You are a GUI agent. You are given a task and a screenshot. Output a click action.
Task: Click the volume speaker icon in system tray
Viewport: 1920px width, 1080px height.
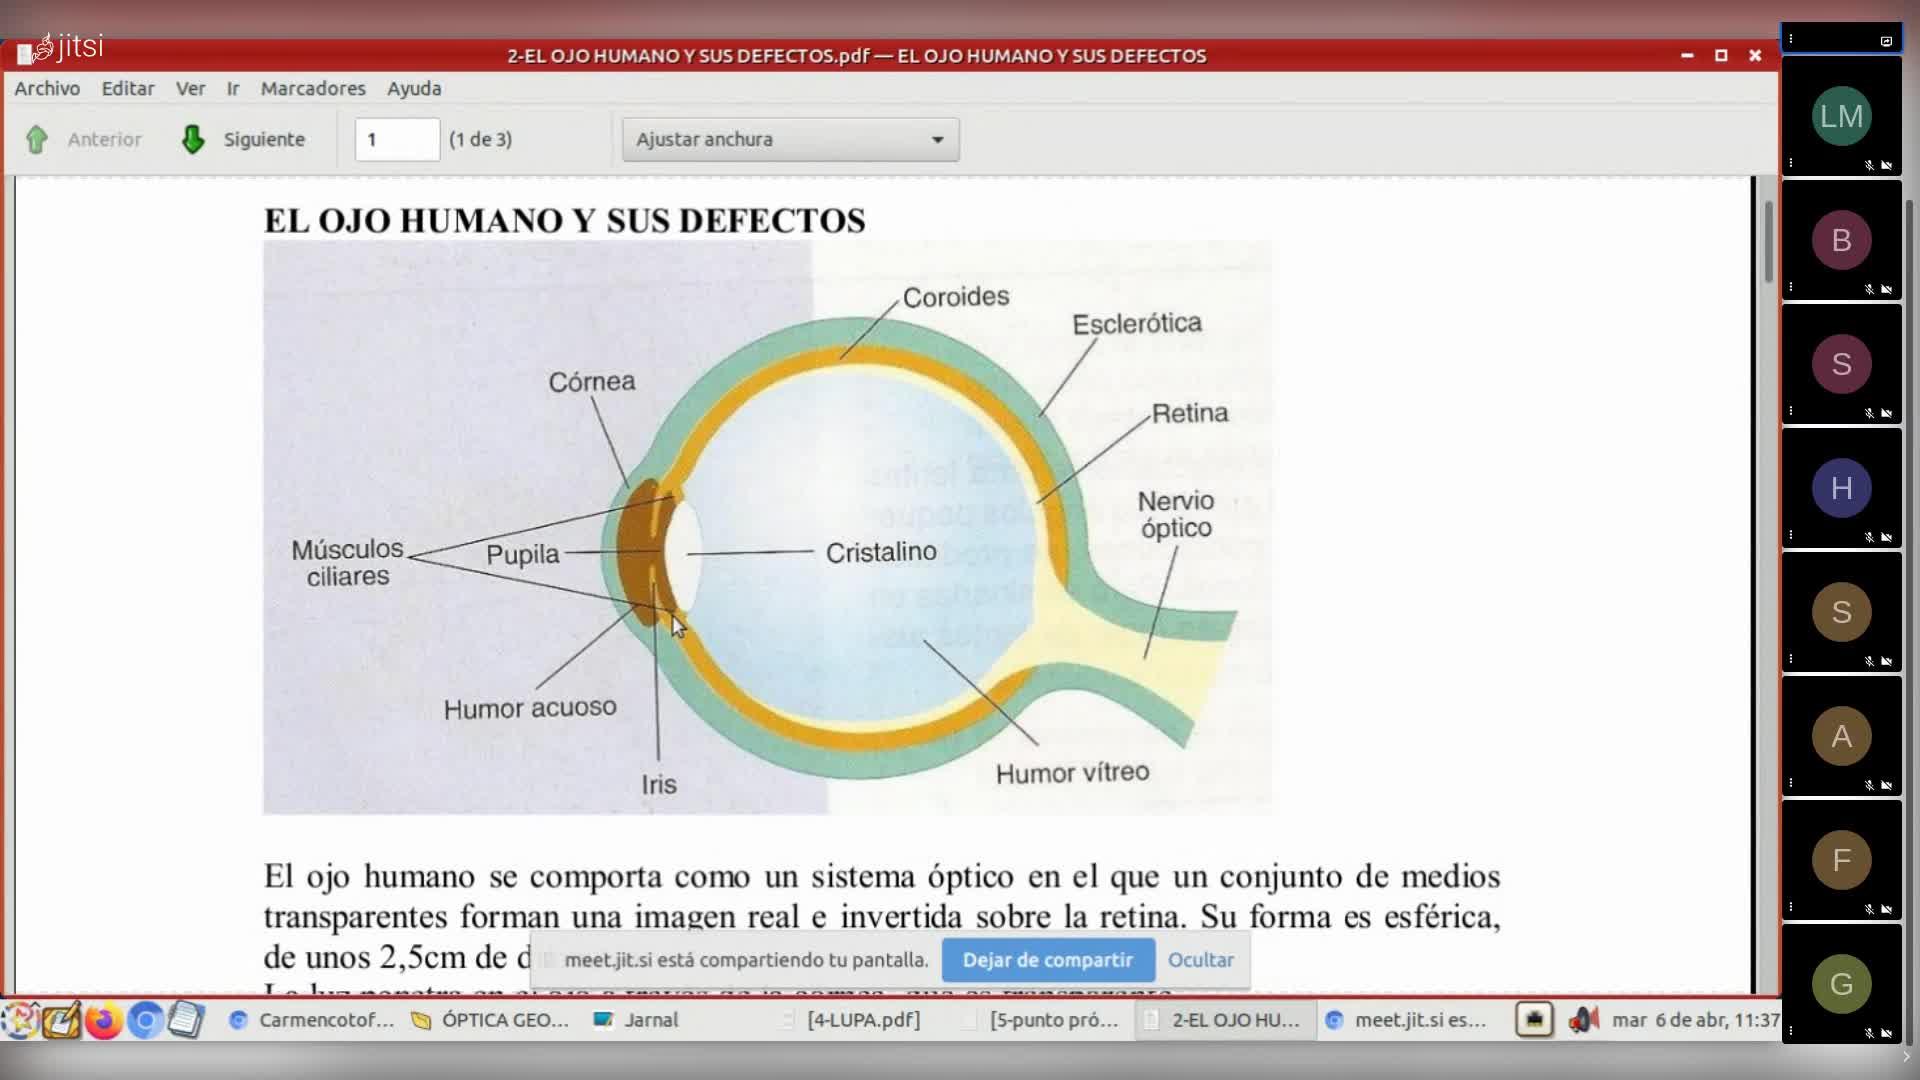(x=1583, y=1020)
